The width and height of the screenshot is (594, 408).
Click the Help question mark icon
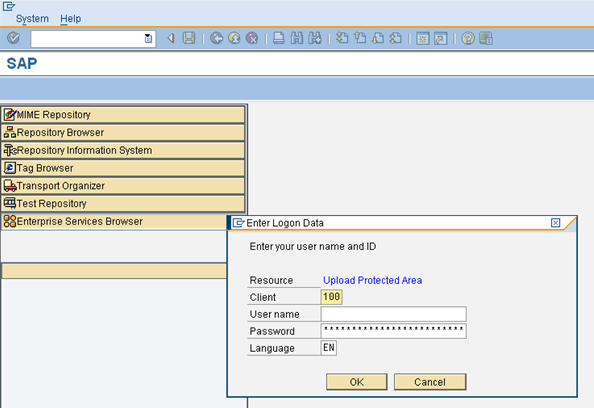468,38
